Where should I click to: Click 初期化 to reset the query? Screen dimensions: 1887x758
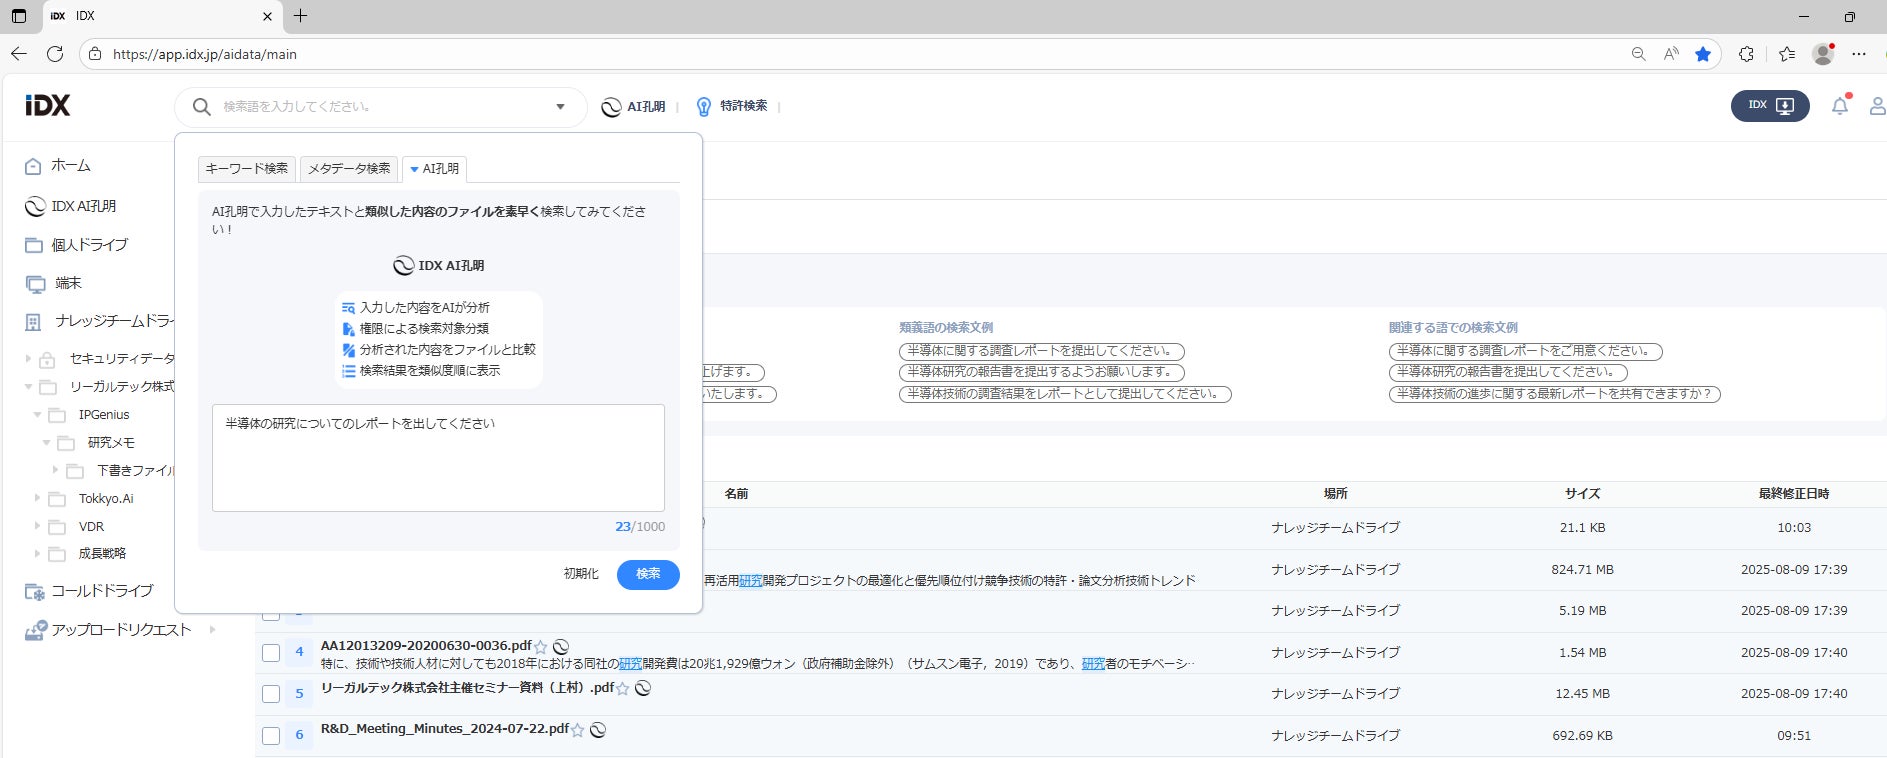581,574
